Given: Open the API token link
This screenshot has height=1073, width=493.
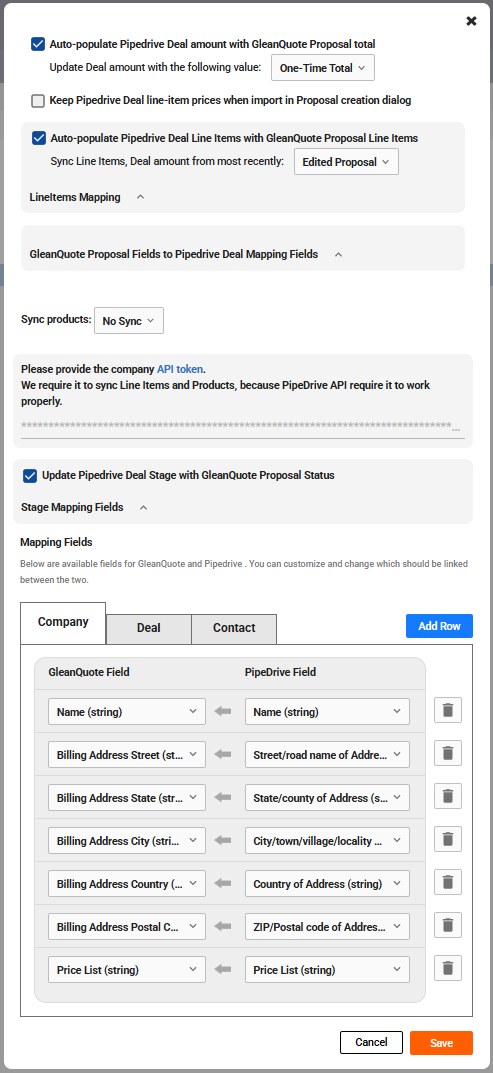Looking at the screenshot, I should (180, 370).
